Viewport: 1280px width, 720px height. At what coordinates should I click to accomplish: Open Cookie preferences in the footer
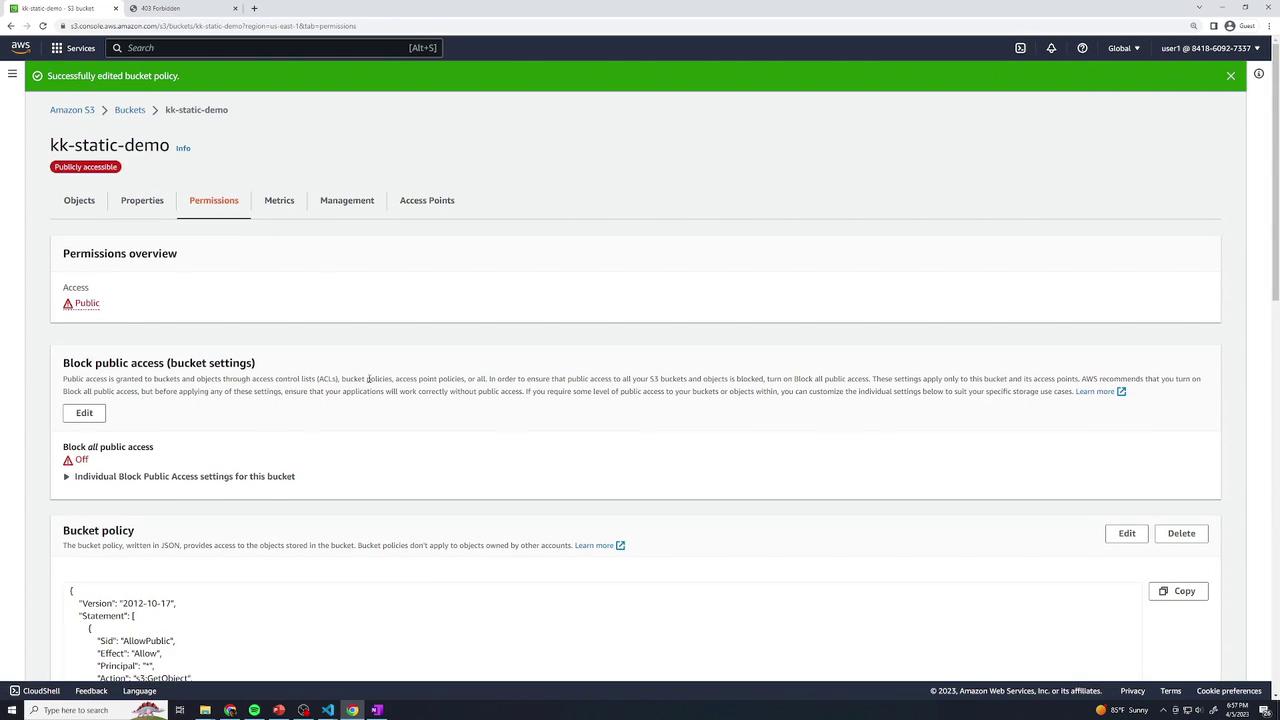1229,691
